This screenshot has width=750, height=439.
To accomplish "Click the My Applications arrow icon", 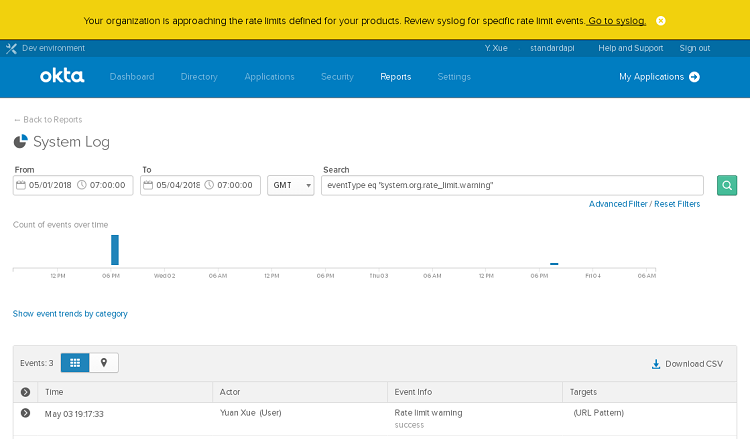I will [694, 77].
